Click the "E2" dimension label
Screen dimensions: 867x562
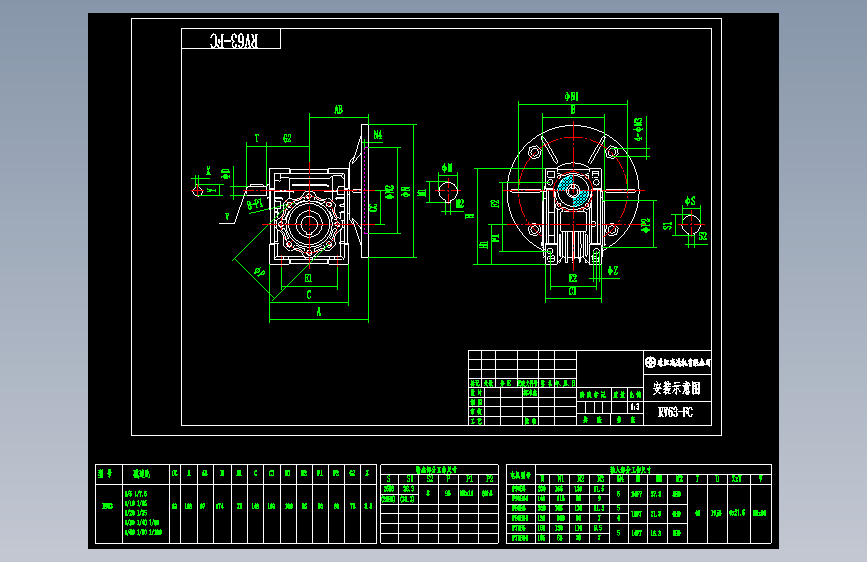tap(573, 278)
